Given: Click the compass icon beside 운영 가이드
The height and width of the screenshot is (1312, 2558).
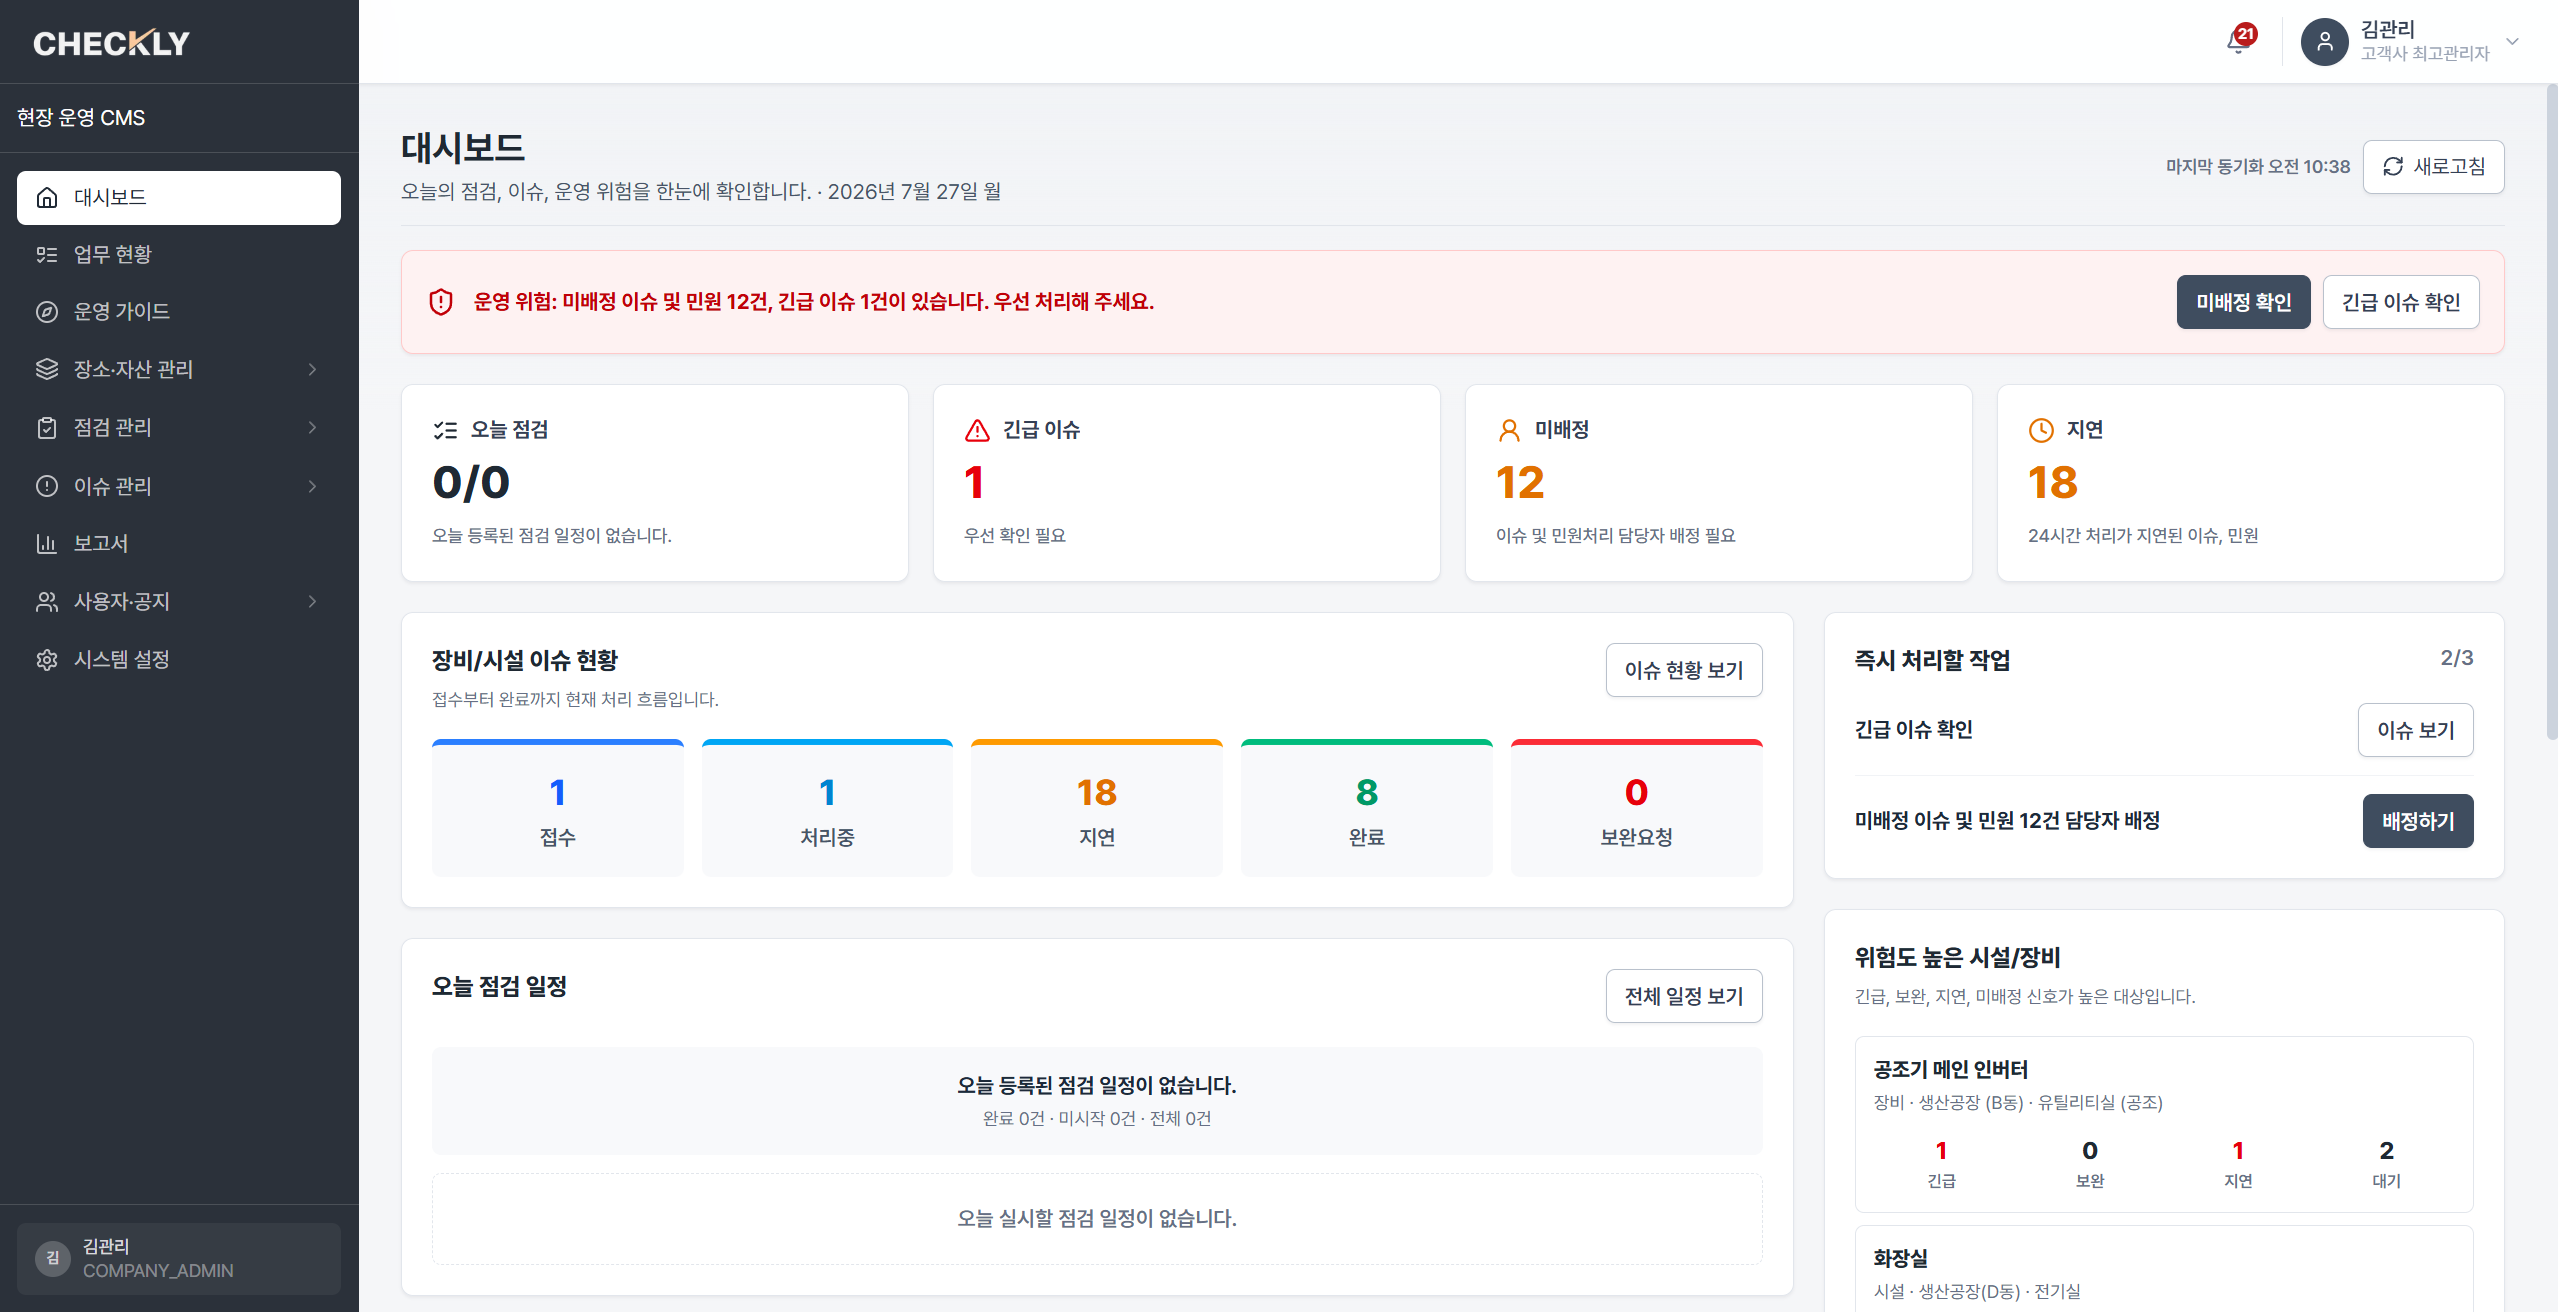Looking at the screenshot, I should (x=47, y=312).
